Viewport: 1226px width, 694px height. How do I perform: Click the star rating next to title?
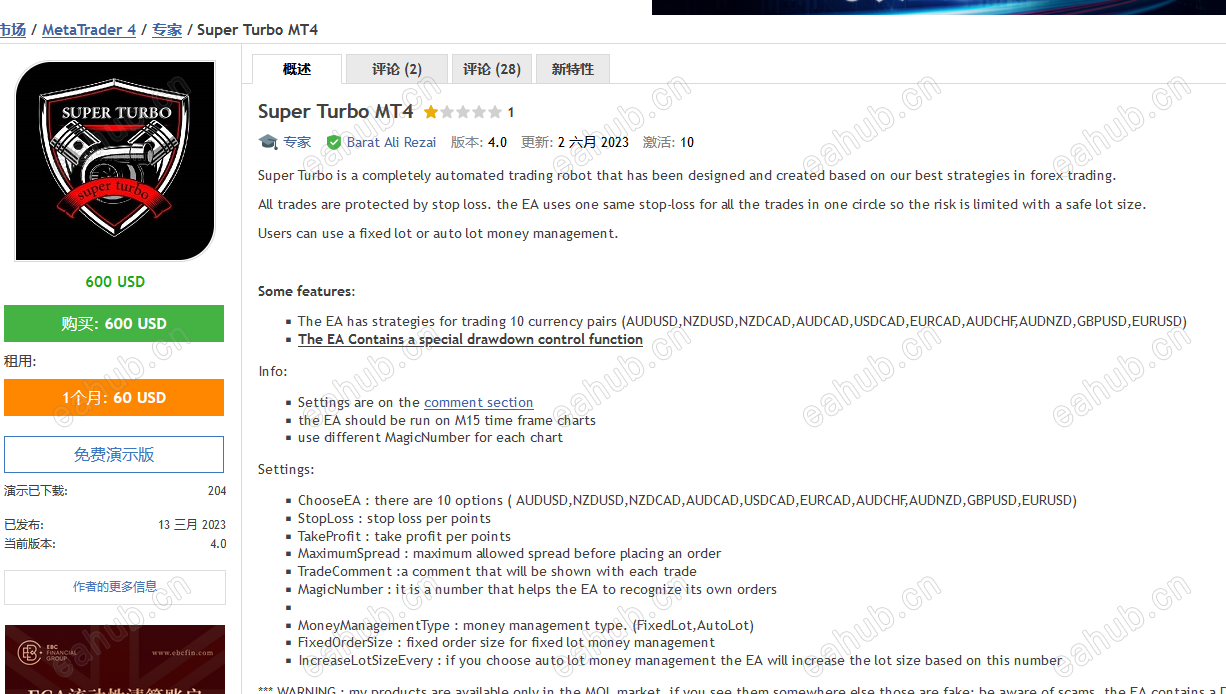point(462,112)
